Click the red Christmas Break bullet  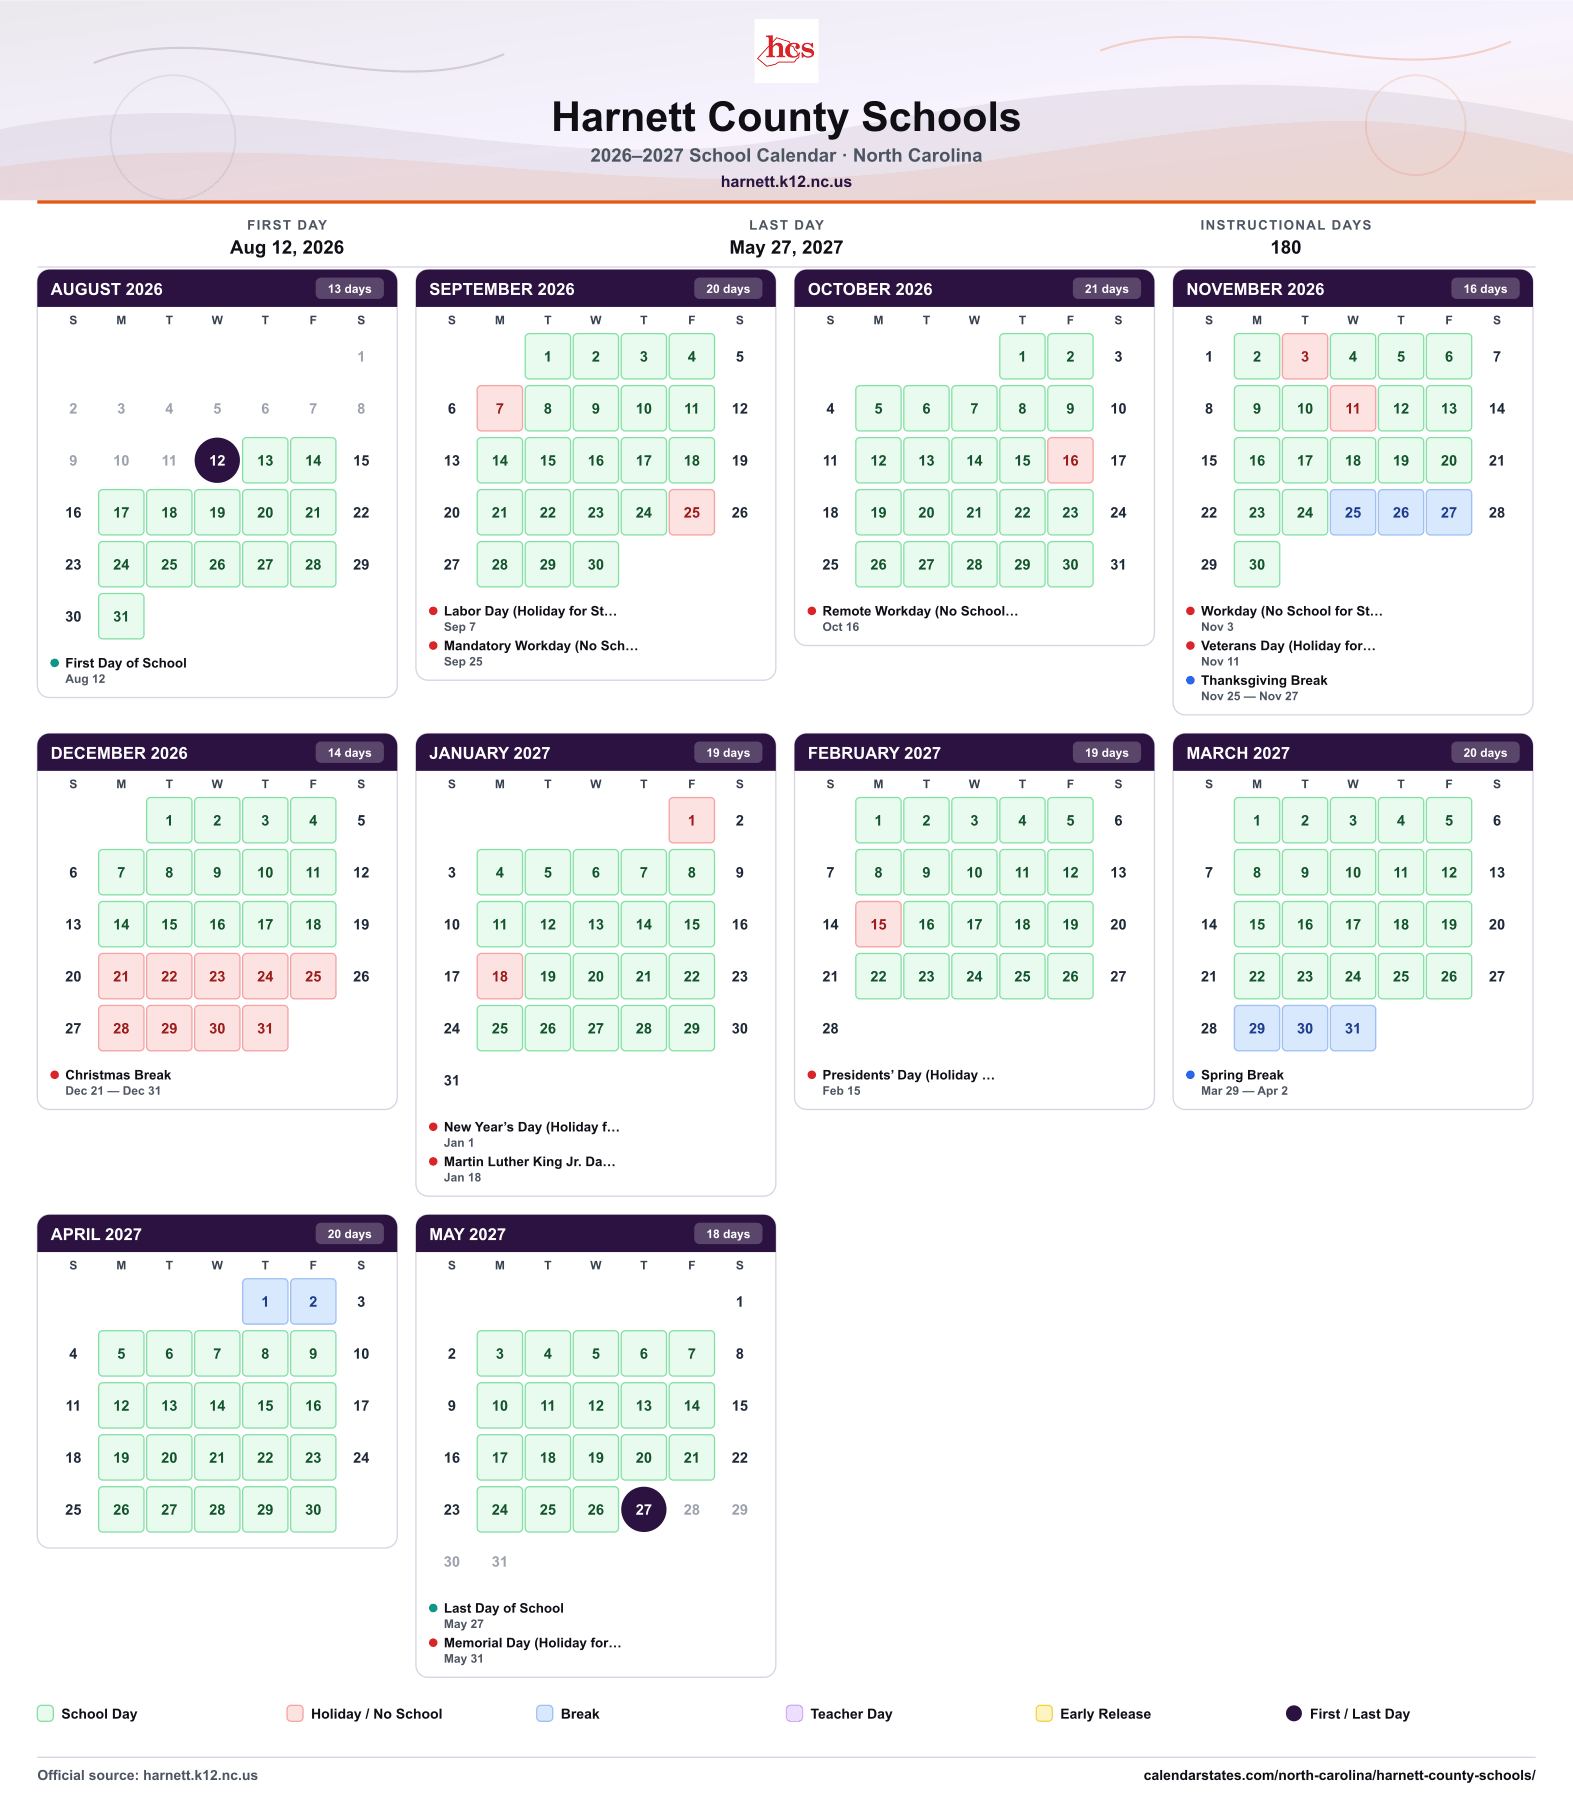pyautogui.click(x=55, y=1075)
